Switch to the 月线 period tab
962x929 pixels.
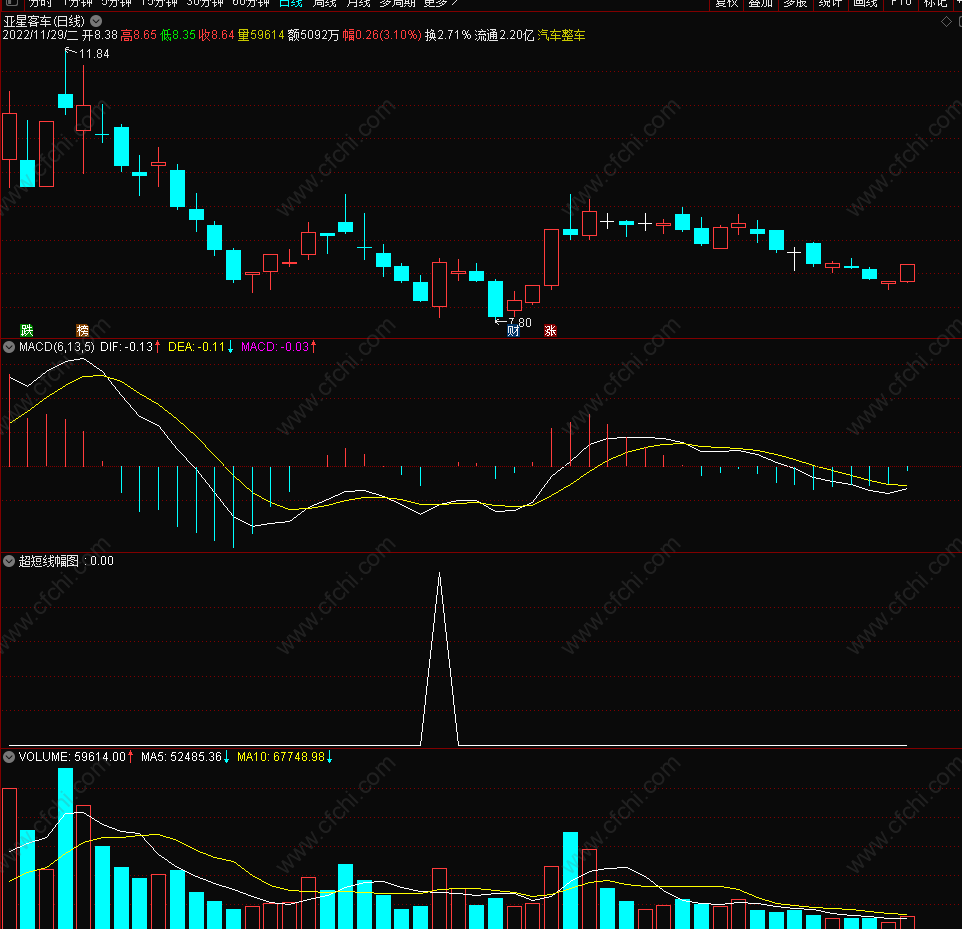coord(358,3)
